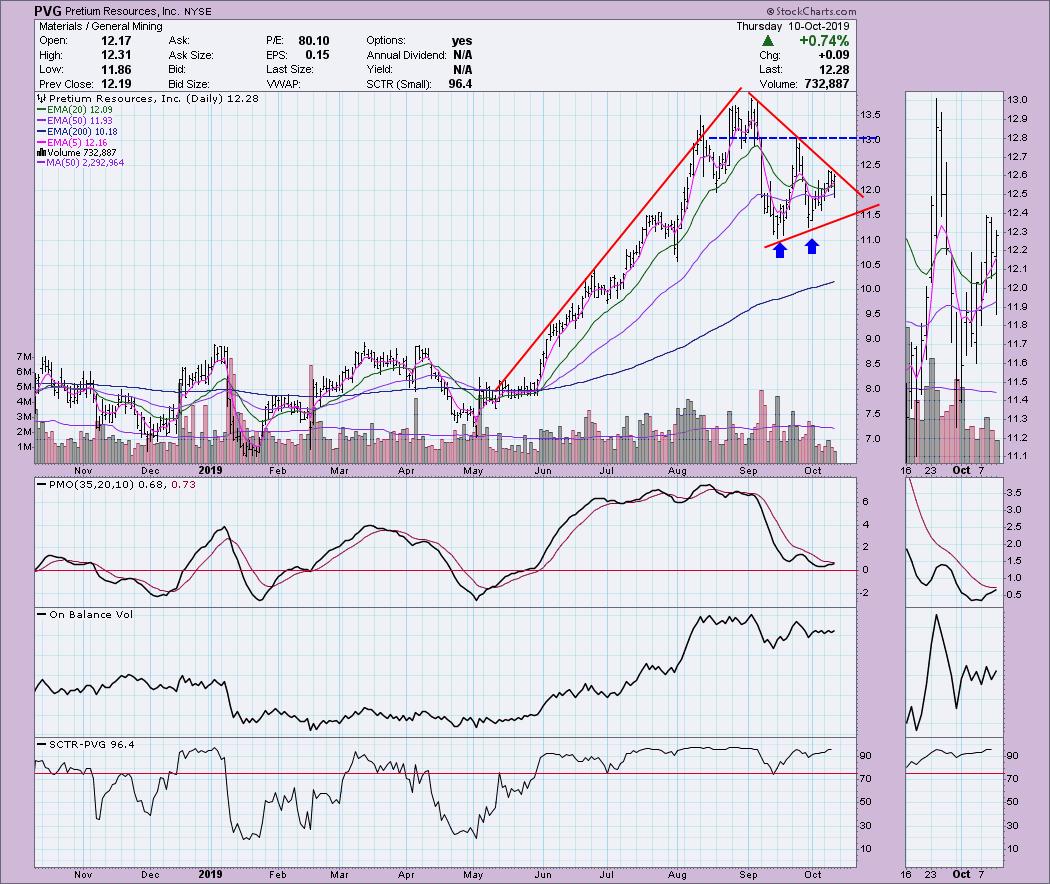Click the Annual Dividend label
Screen dimensions: 1050x884
pyautogui.click(x=406, y=55)
